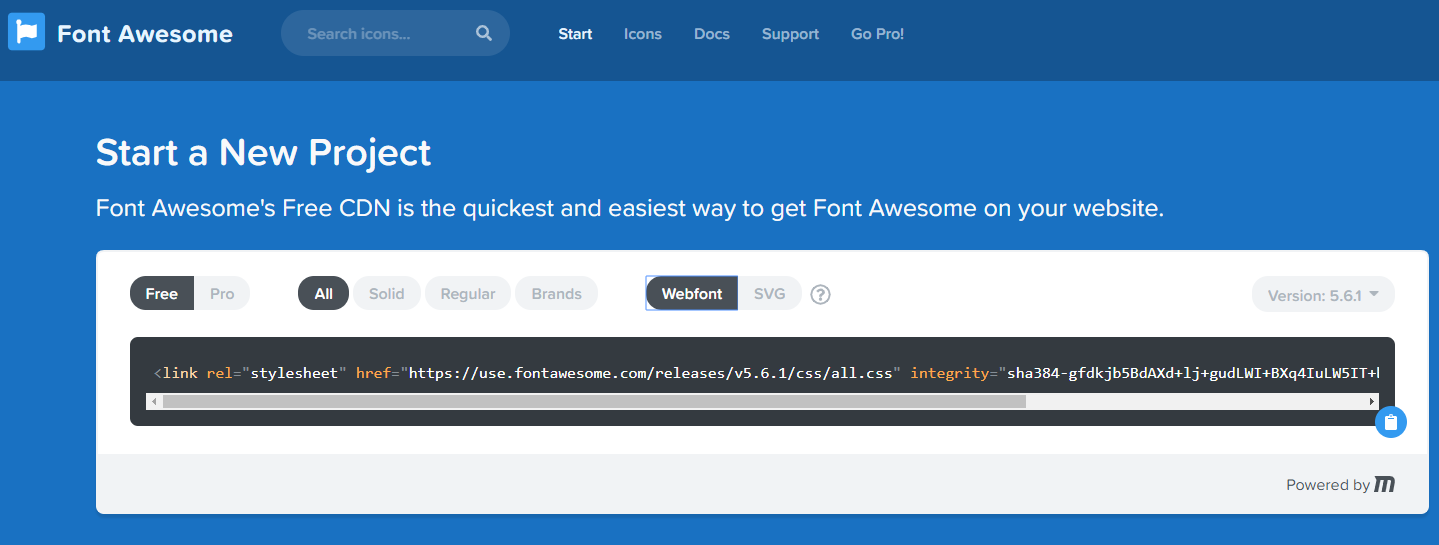Image resolution: width=1439 pixels, height=545 pixels.
Task: Copy code with the clipboard icon
Action: (1391, 422)
